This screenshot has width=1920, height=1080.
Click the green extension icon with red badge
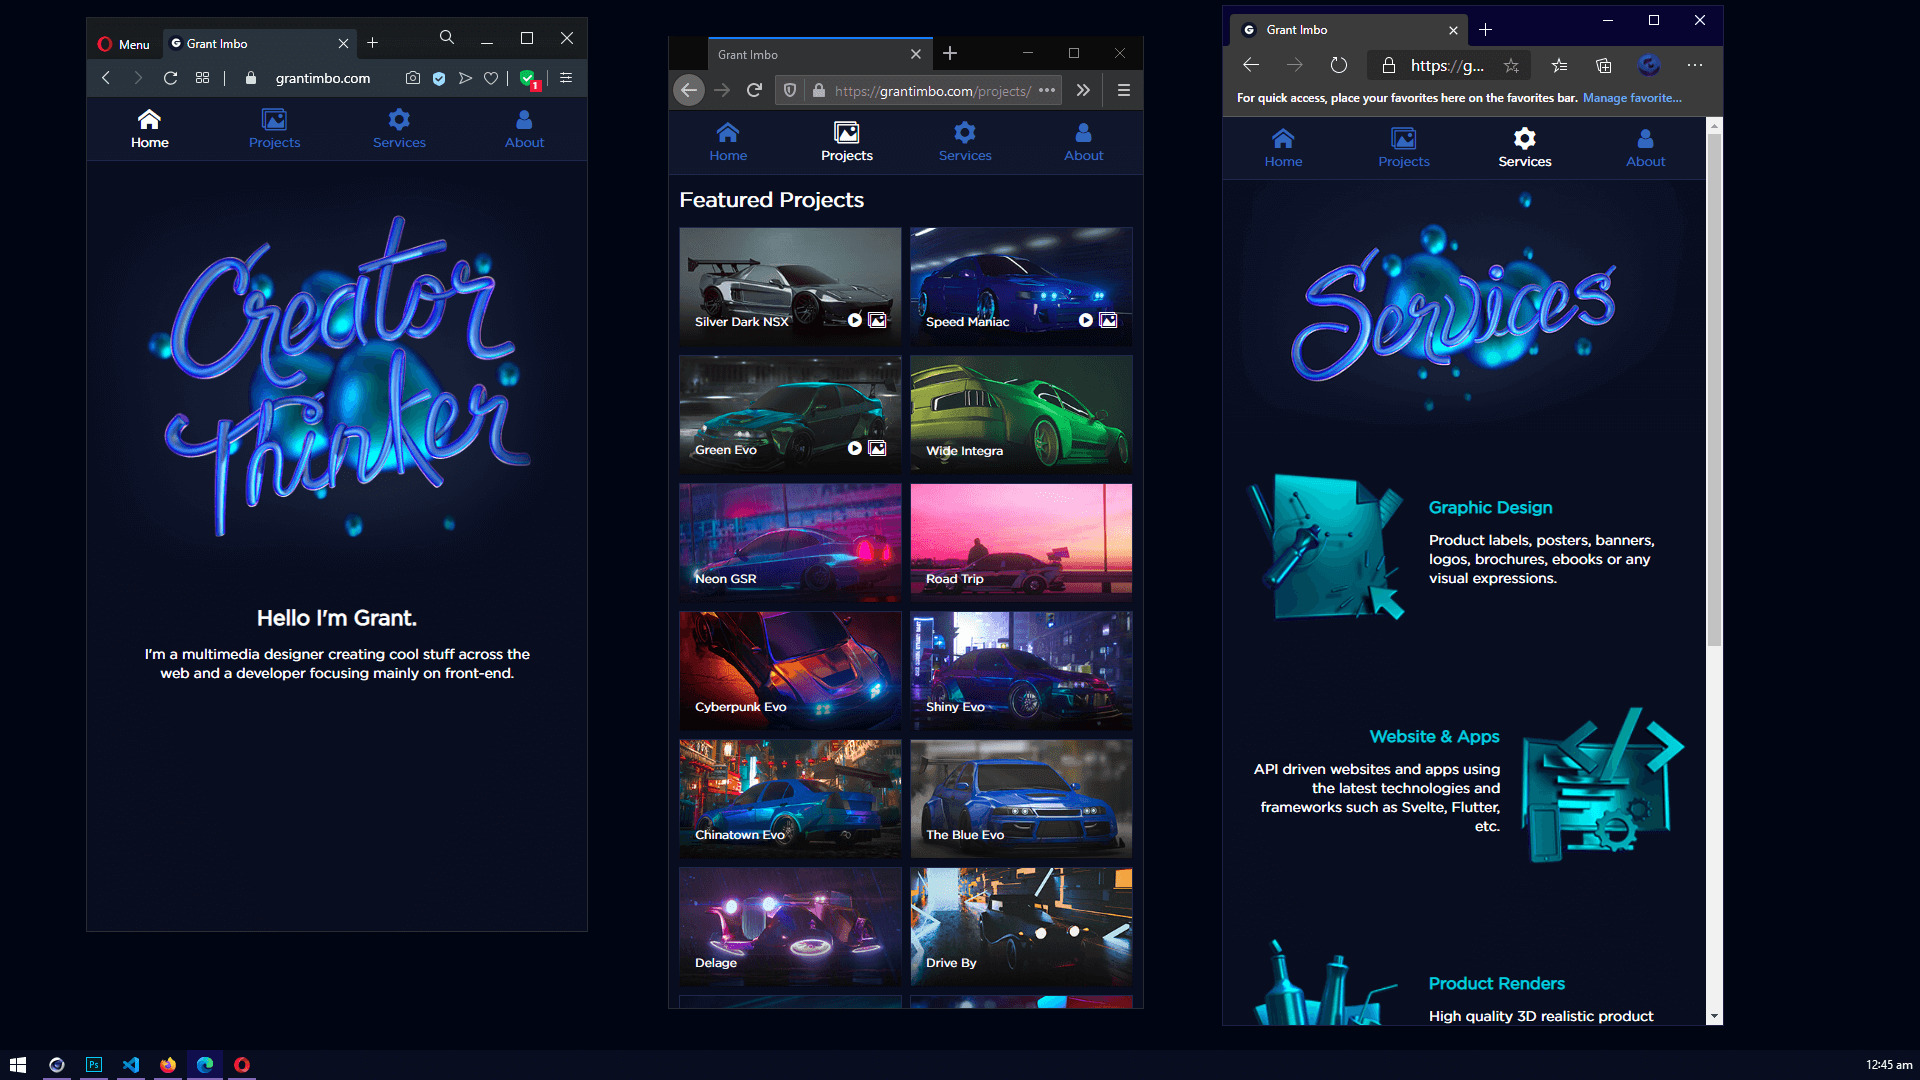pos(528,78)
